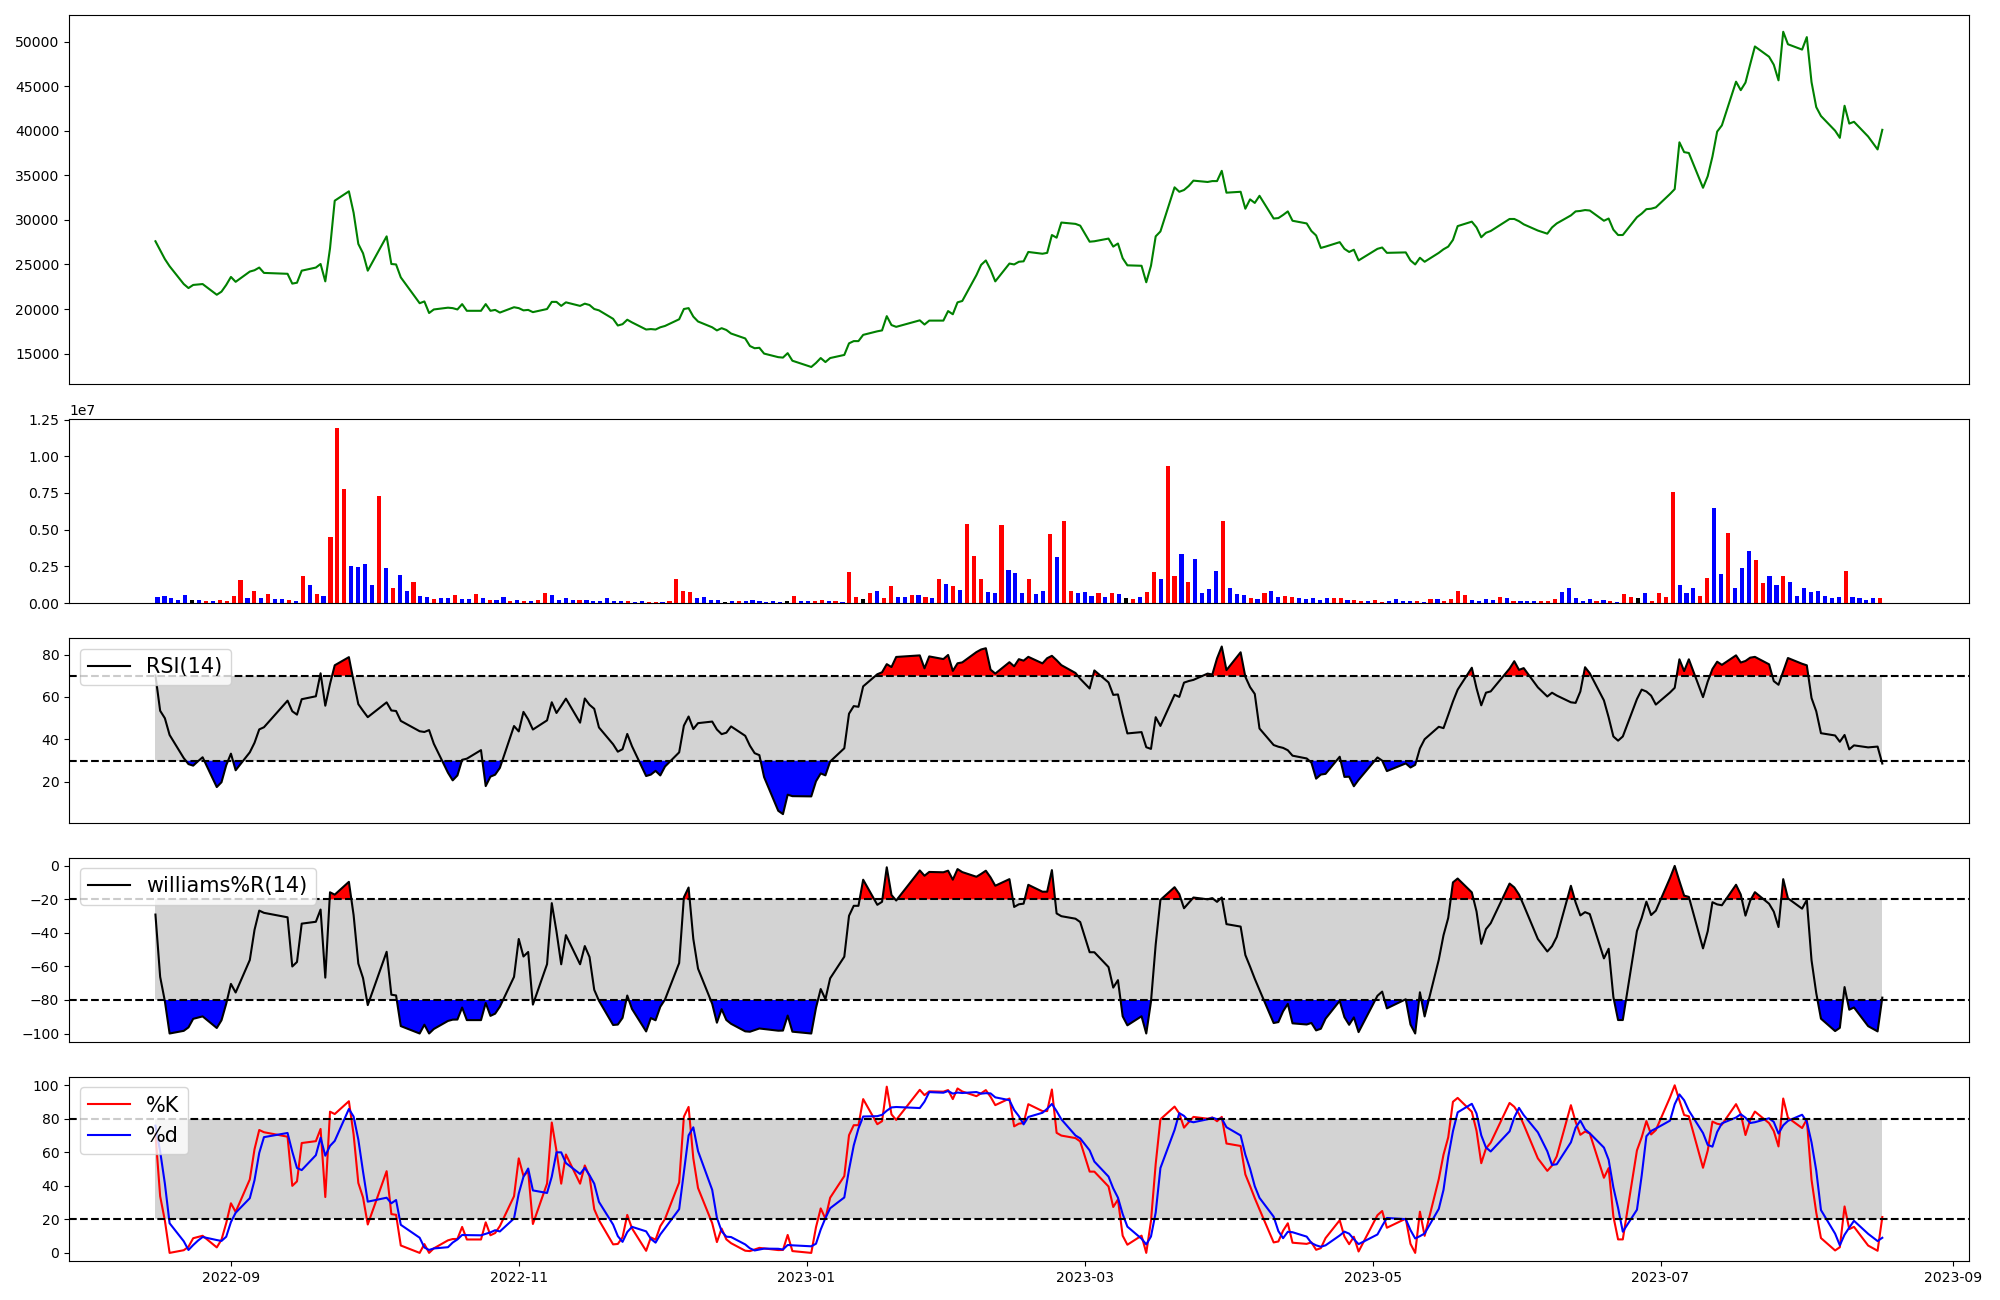Click the williams%R(14) legend label
2000x1300 pixels.
(x=227, y=885)
